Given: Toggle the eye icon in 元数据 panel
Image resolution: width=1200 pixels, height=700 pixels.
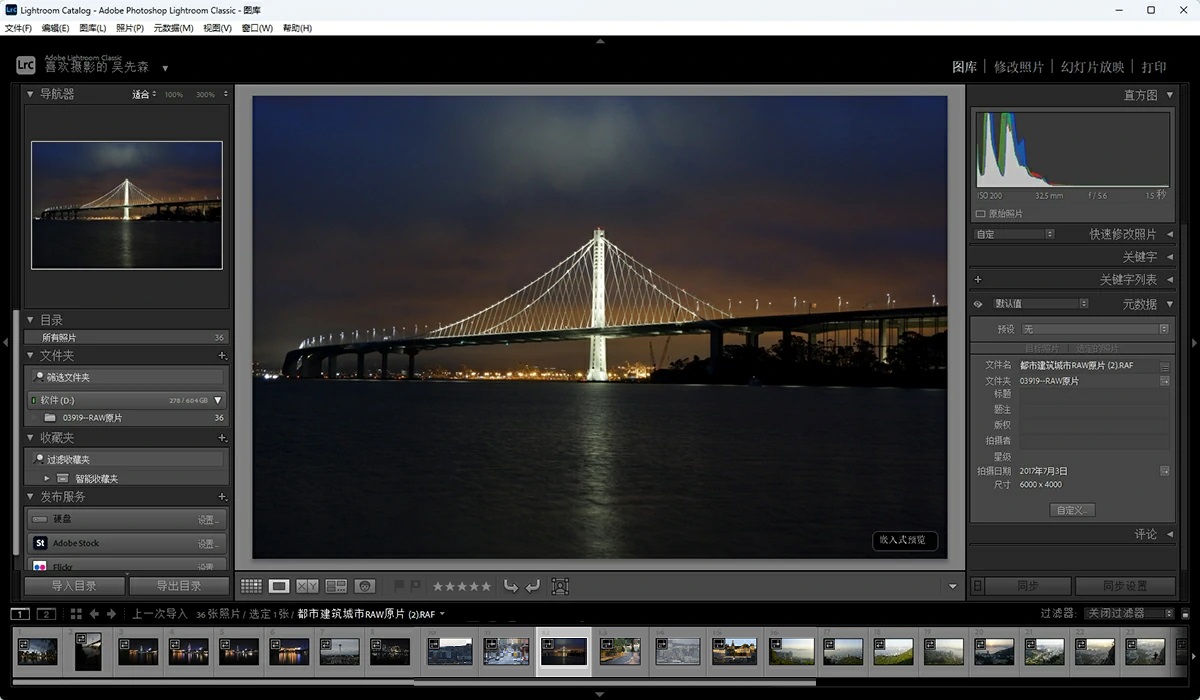Looking at the screenshot, I should tap(978, 304).
